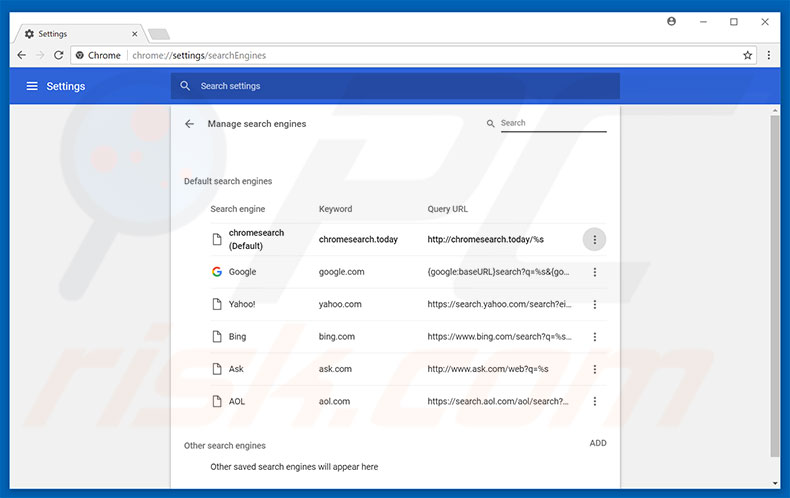790x498 pixels.
Task: Click the chromesearch page icon
Action: 217,239
